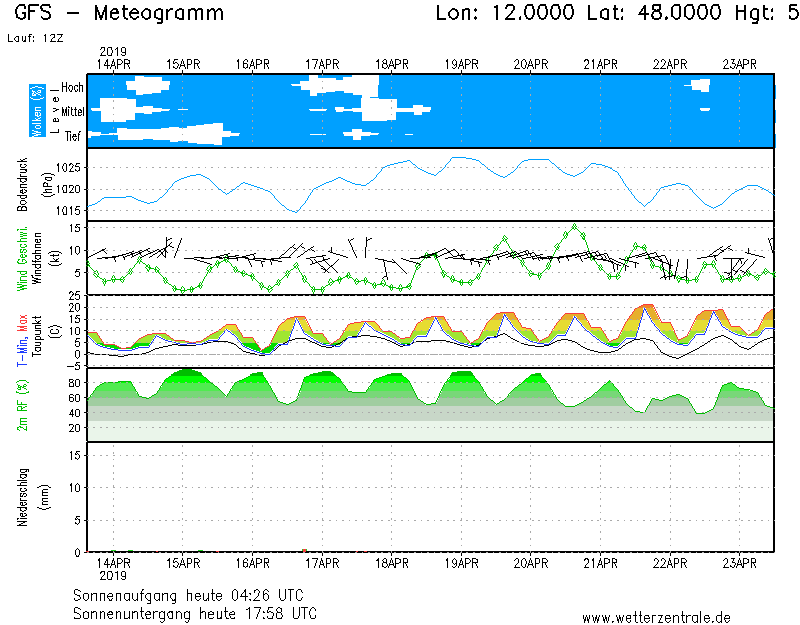Select the top axis date '20APR'

click(x=531, y=65)
